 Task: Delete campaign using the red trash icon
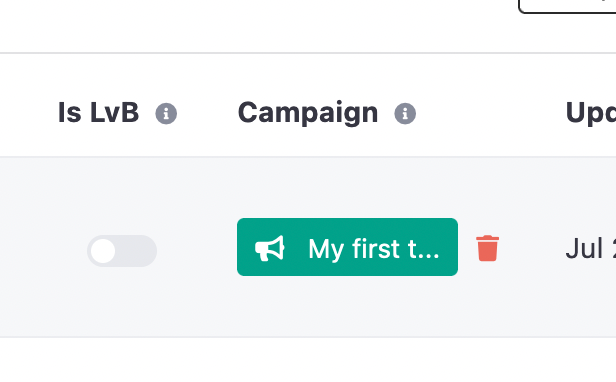488,248
